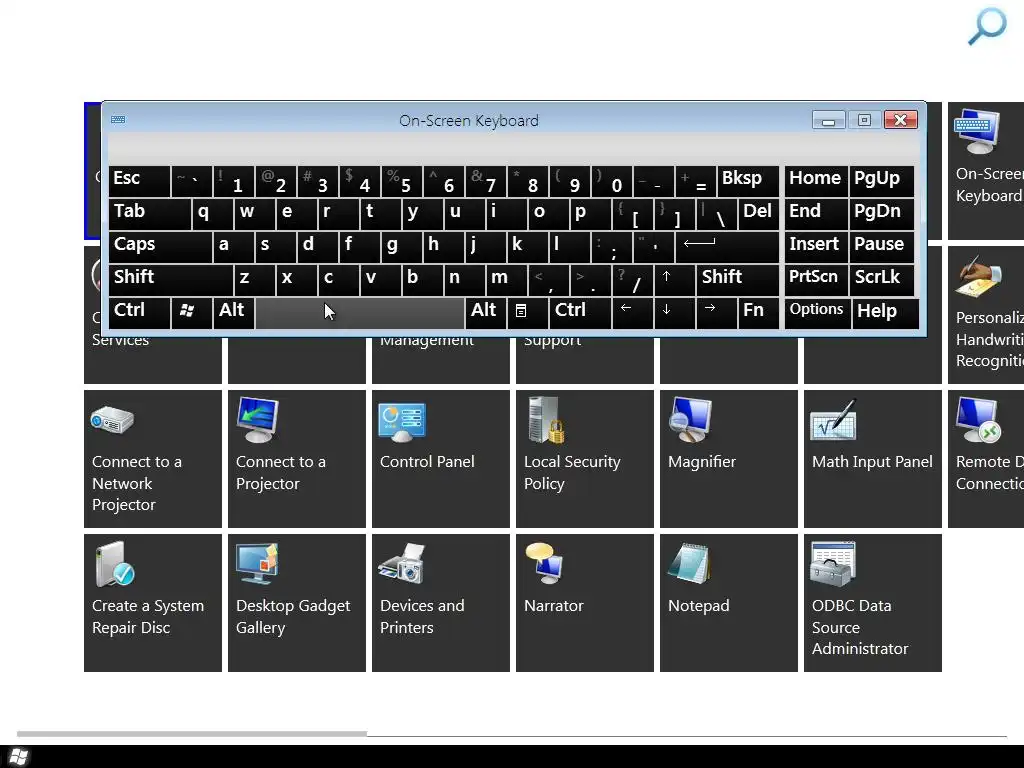Click the spacebar key

coord(360,313)
